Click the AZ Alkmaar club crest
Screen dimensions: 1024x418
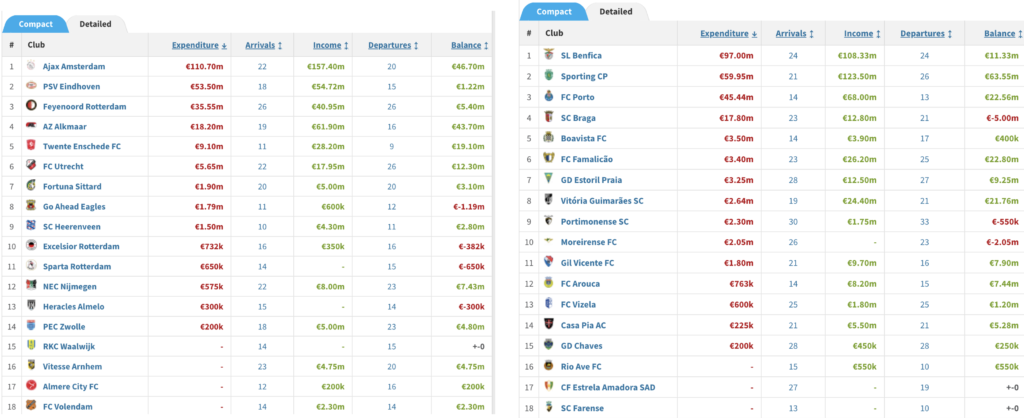point(31,126)
